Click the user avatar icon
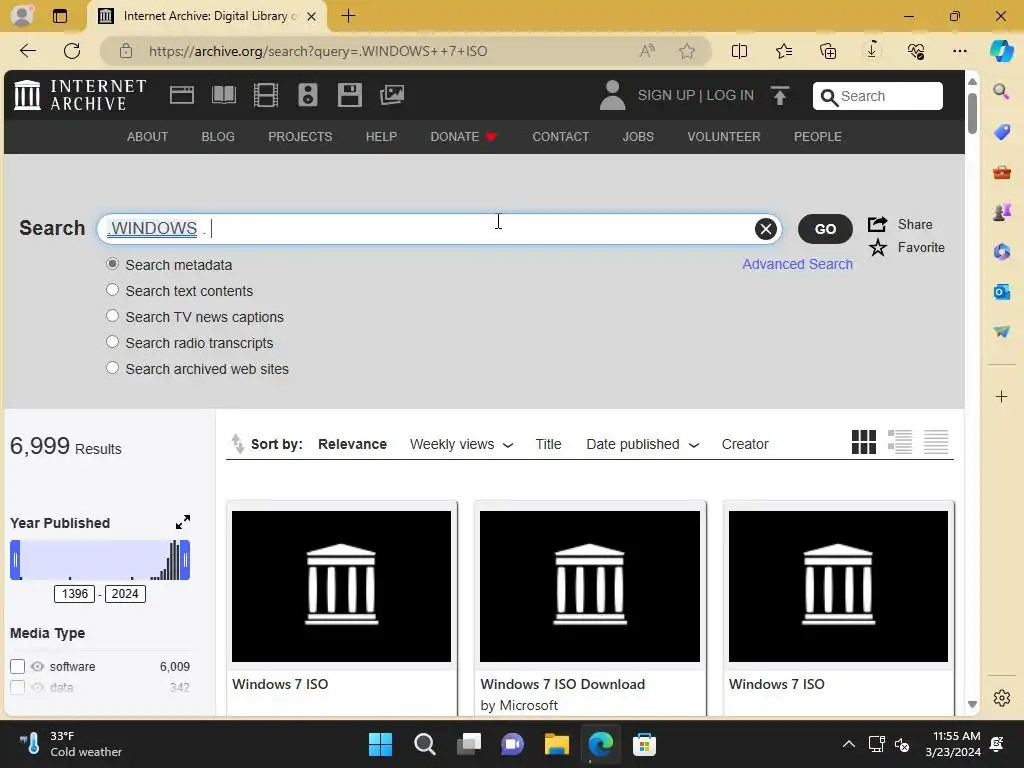Screen dimensions: 1024x768 pyautogui.click(x=612, y=95)
